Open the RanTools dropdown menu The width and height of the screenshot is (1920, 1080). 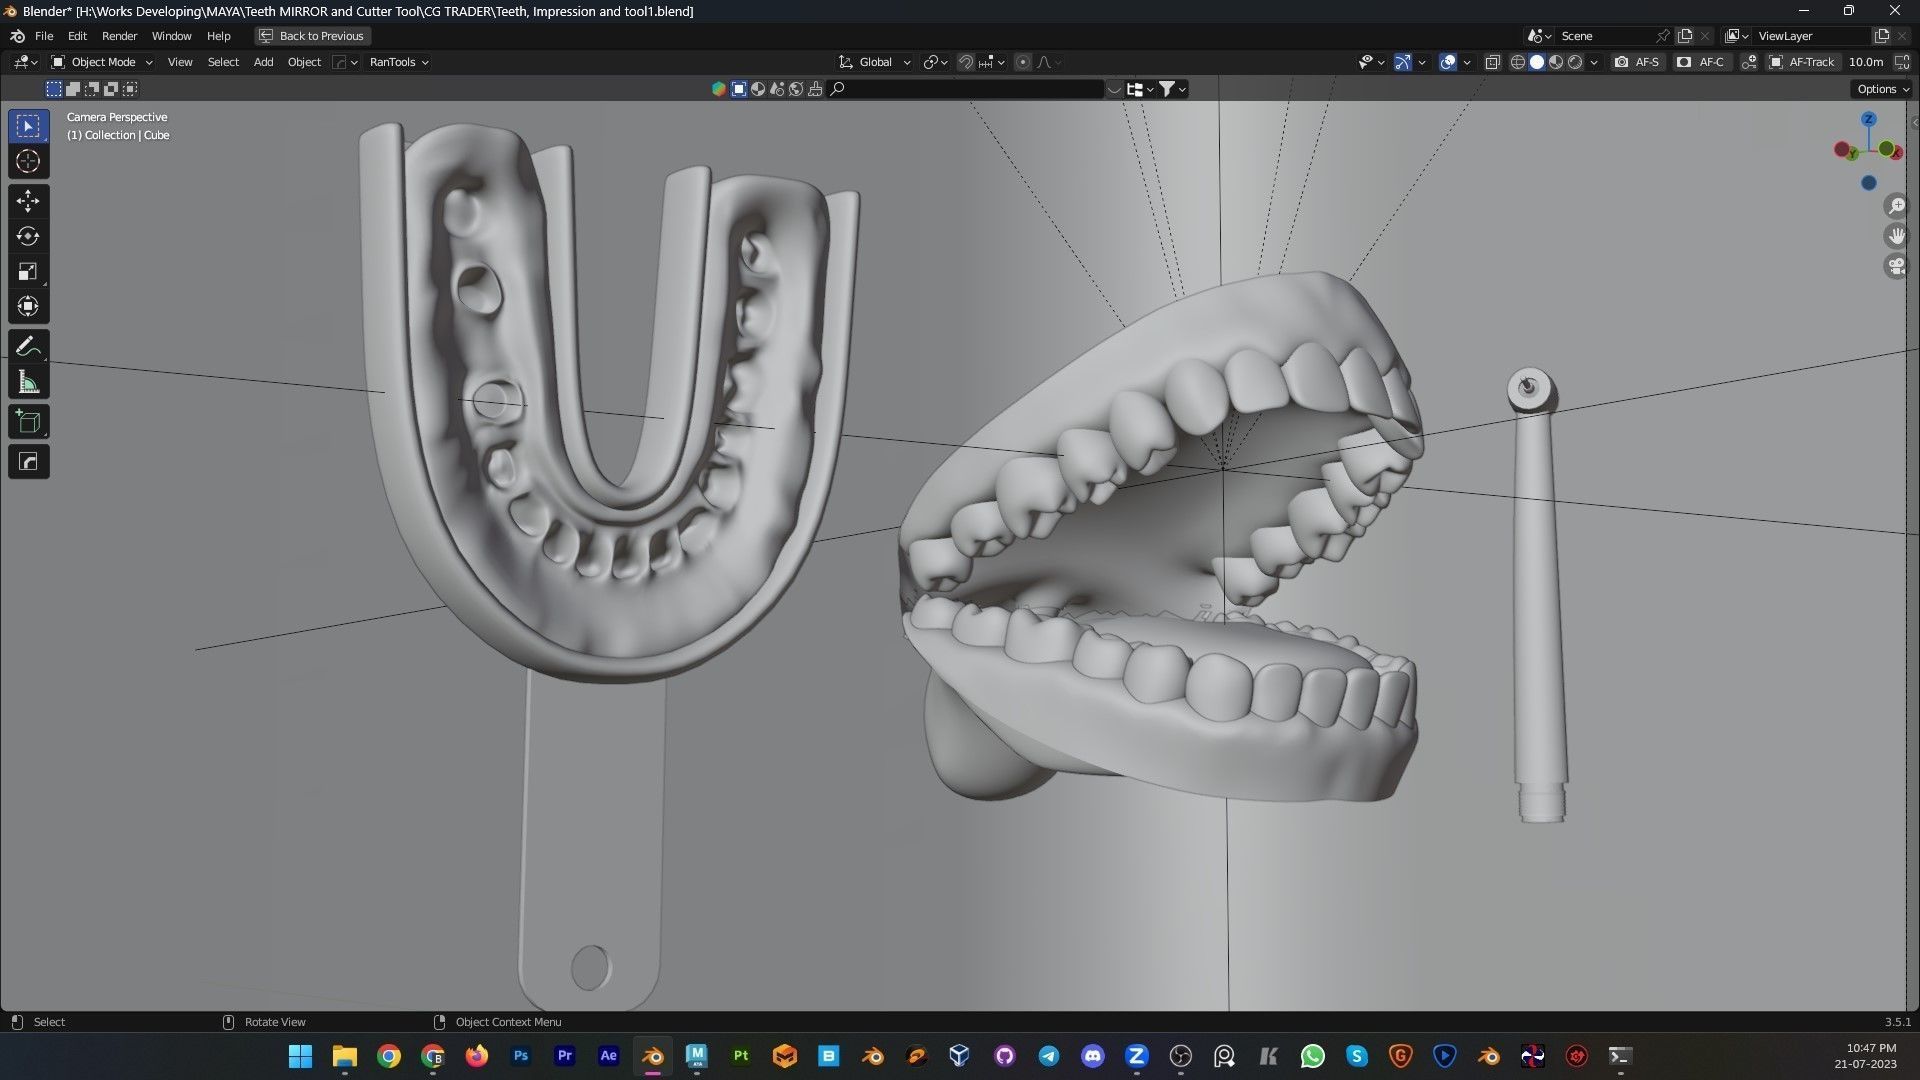(x=399, y=62)
